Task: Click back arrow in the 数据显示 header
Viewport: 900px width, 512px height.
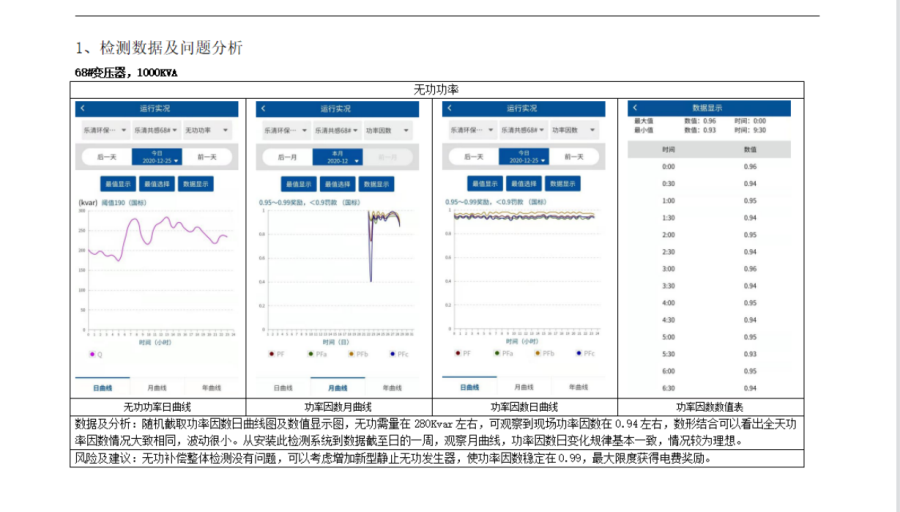Action: [635, 107]
